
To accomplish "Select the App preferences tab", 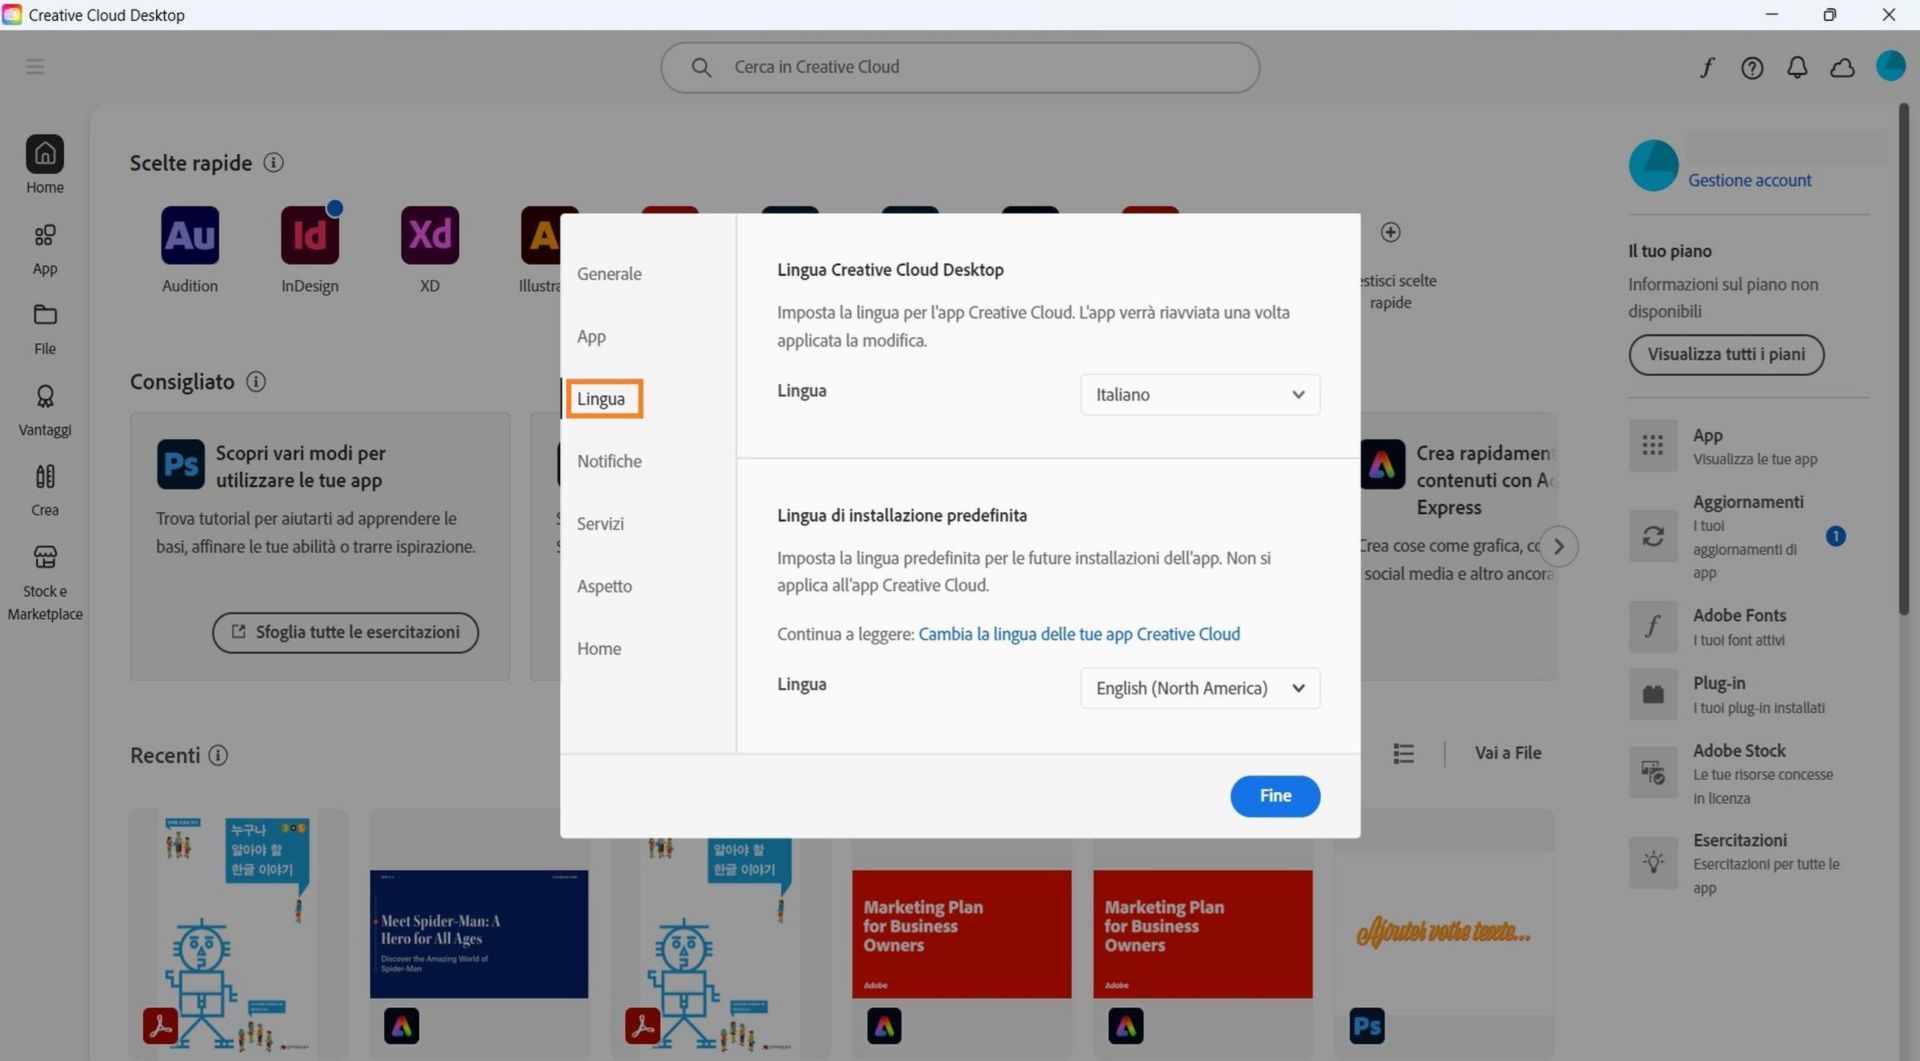I will (x=591, y=337).
